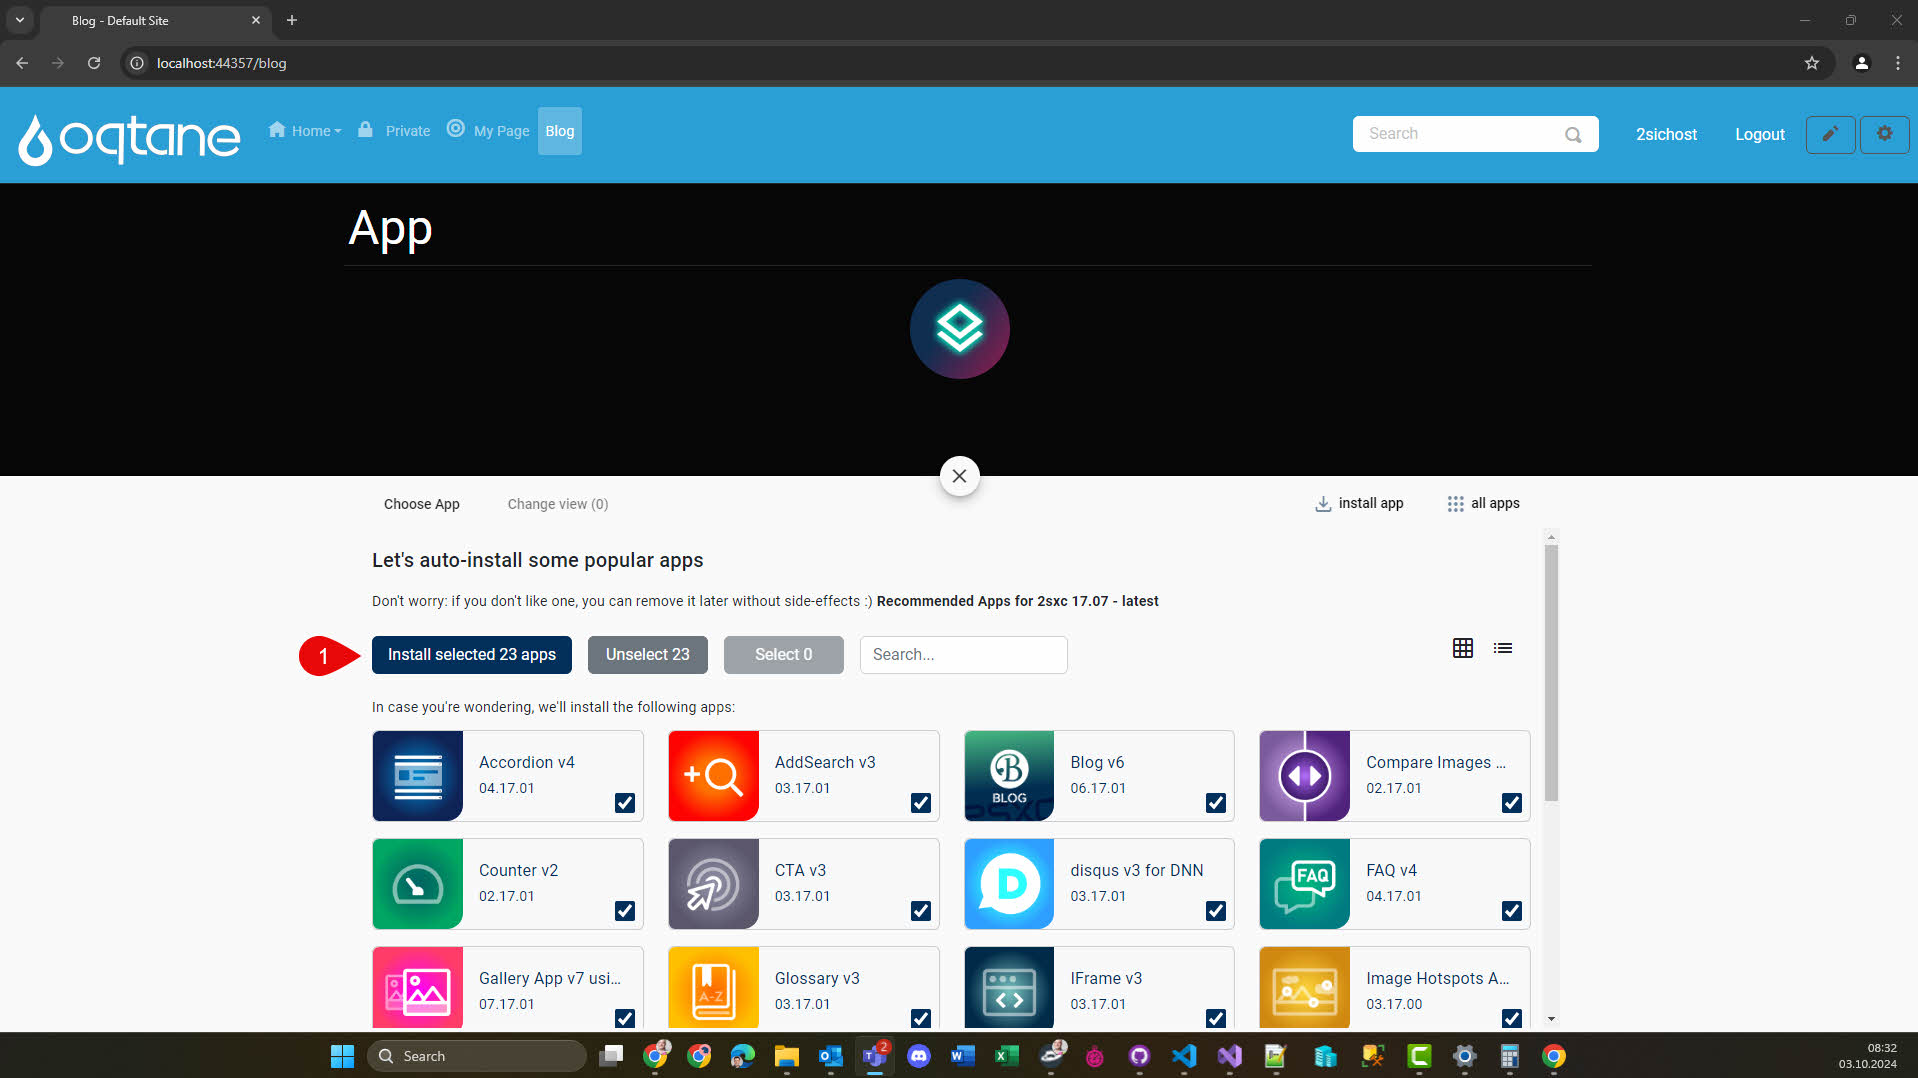
Task: Switch to grid view icon
Action: [1462, 648]
